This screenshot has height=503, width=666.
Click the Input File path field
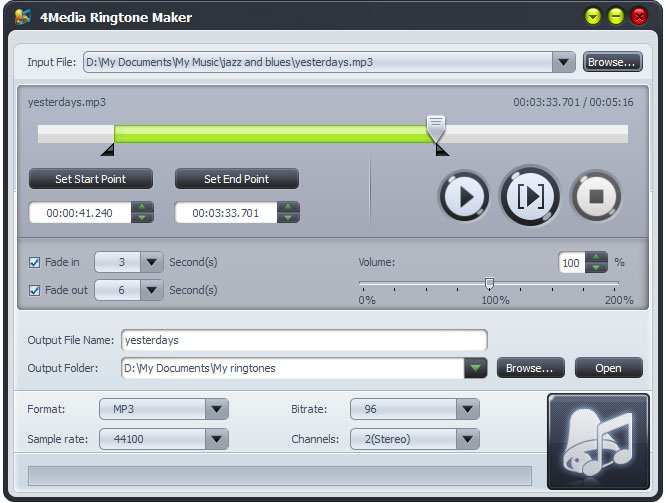click(318, 62)
